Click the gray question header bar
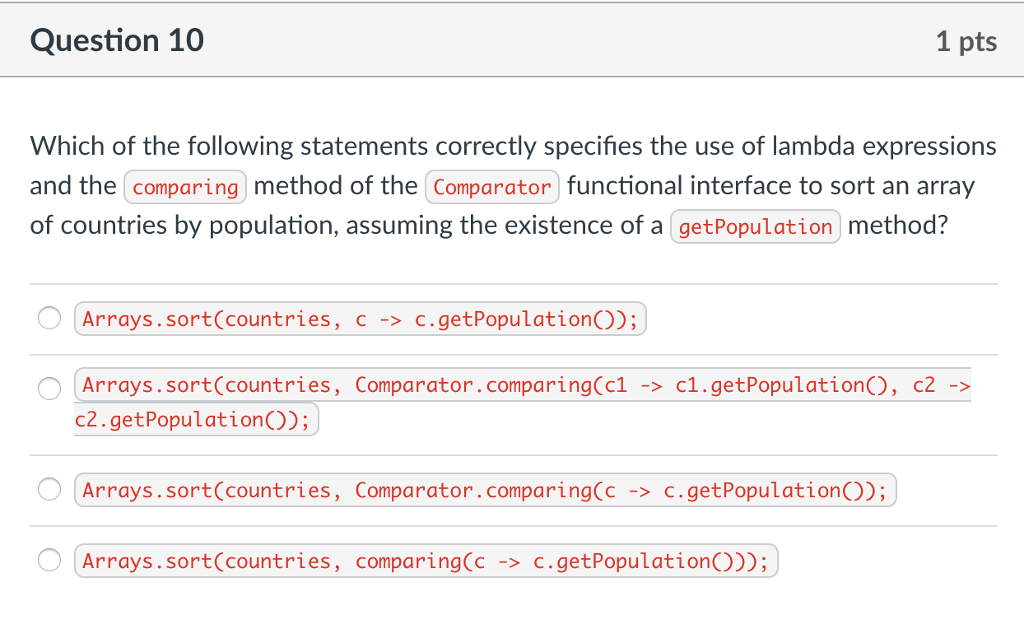This screenshot has width=1024, height=629. pyautogui.click(x=512, y=40)
